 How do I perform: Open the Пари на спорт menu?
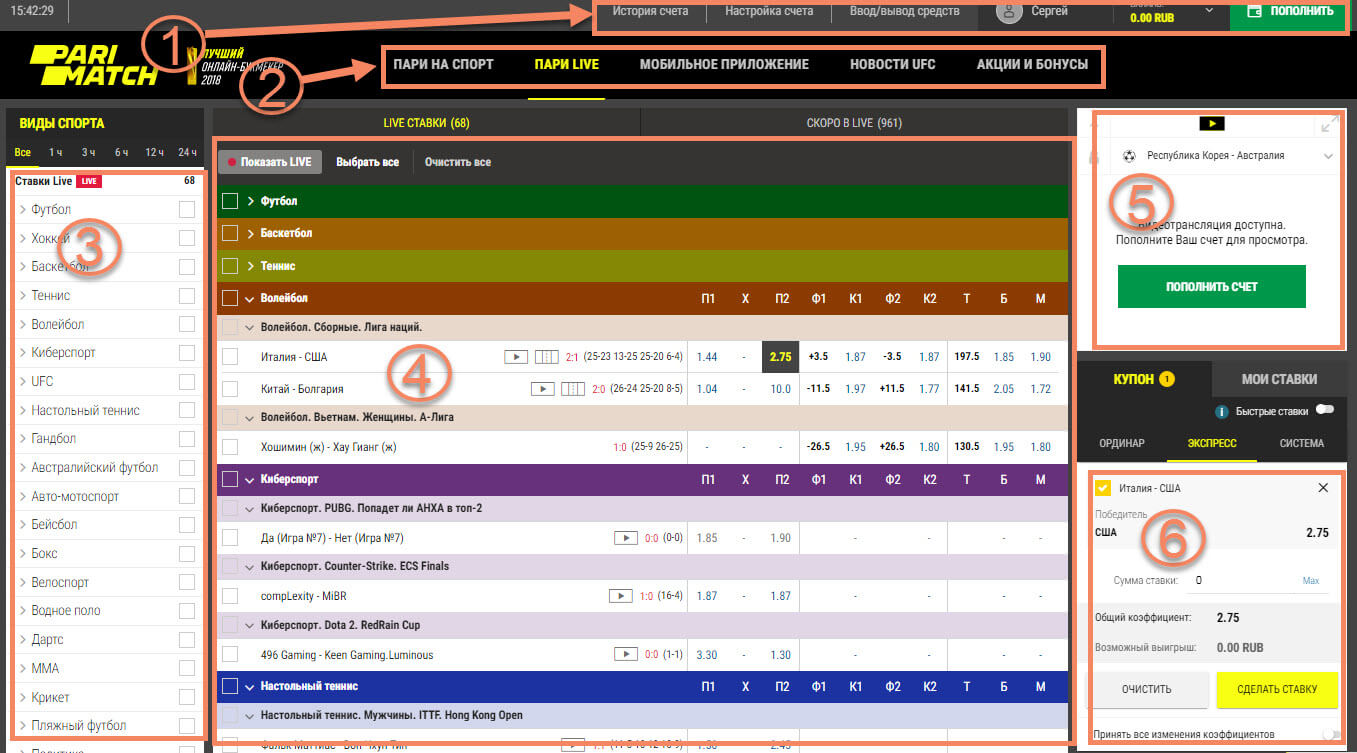(444, 64)
